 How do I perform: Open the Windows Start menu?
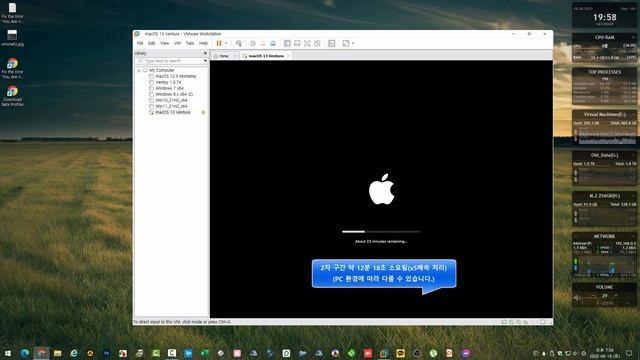point(8,353)
